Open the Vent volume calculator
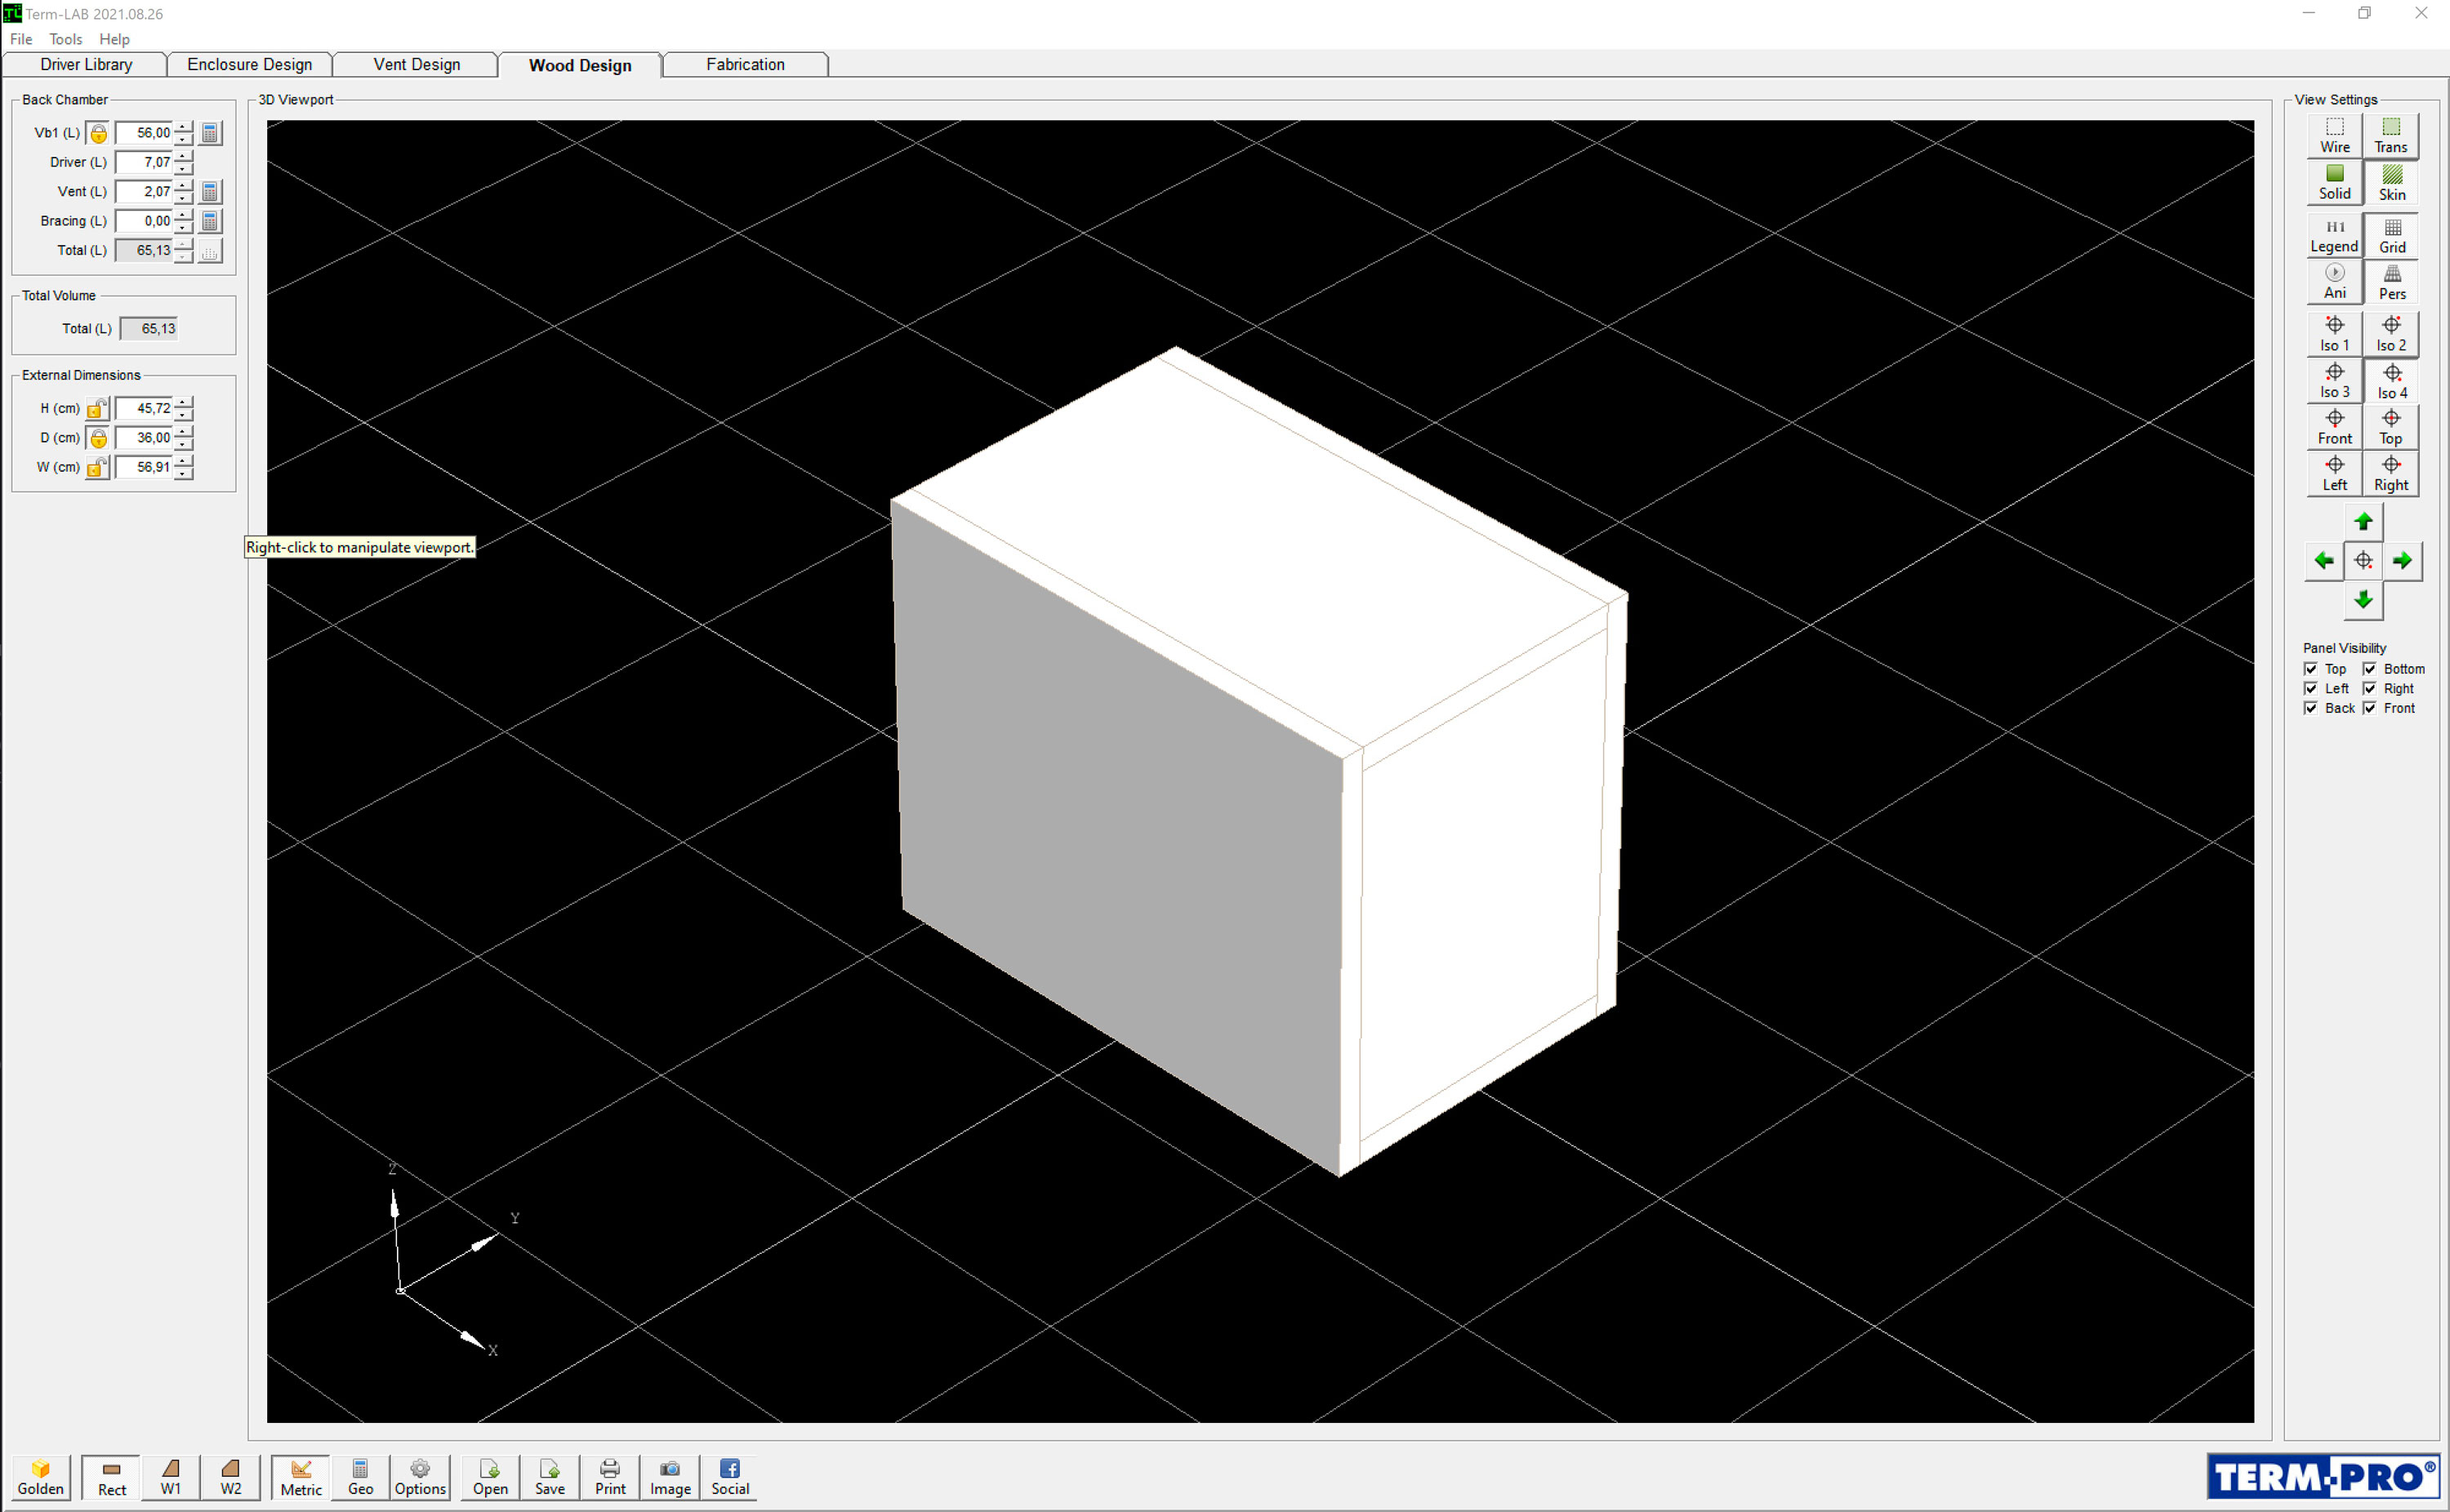Image resolution: width=2450 pixels, height=1512 pixels. 210,191
